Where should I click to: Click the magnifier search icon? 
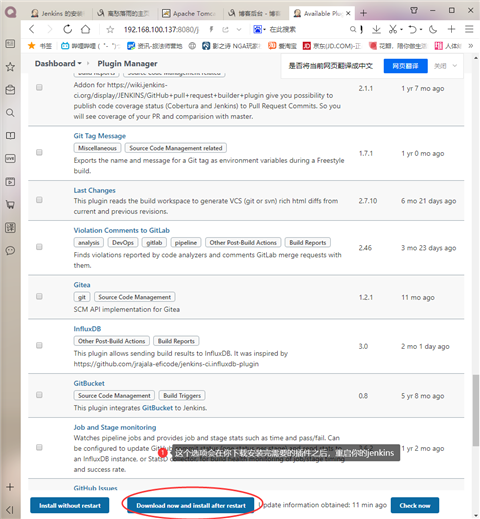353,29
